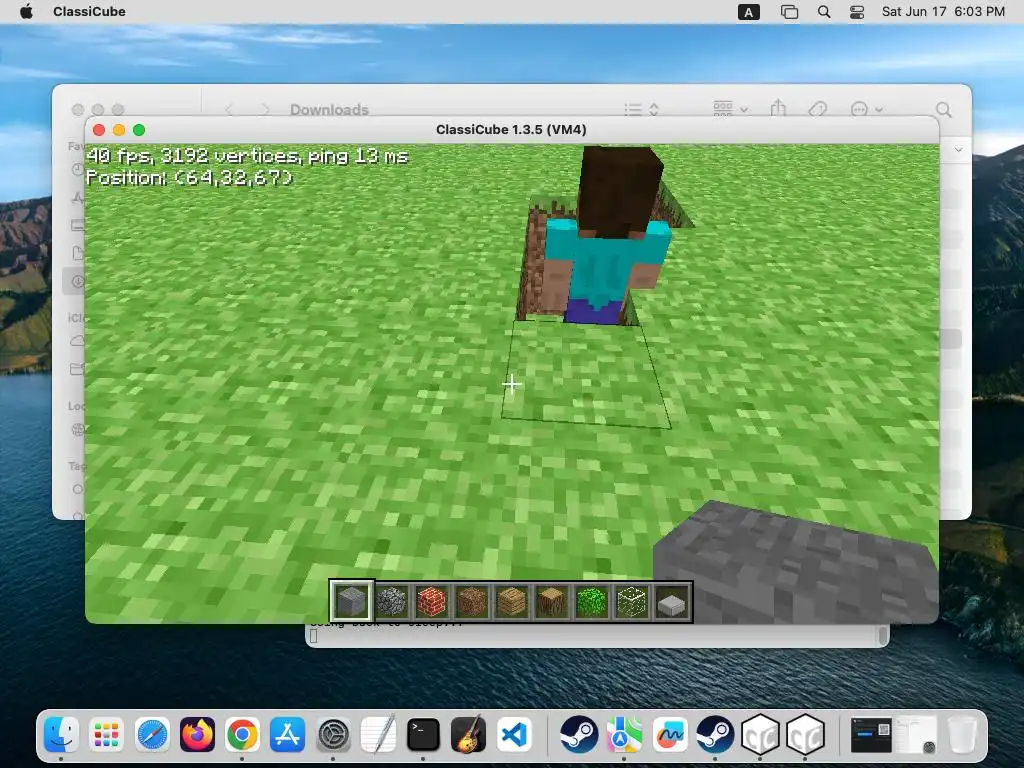The width and height of the screenshot is (1024, 768).
Task: Open the App Store from the Dock
Action: pyautogui.click(x=287, y=735)
